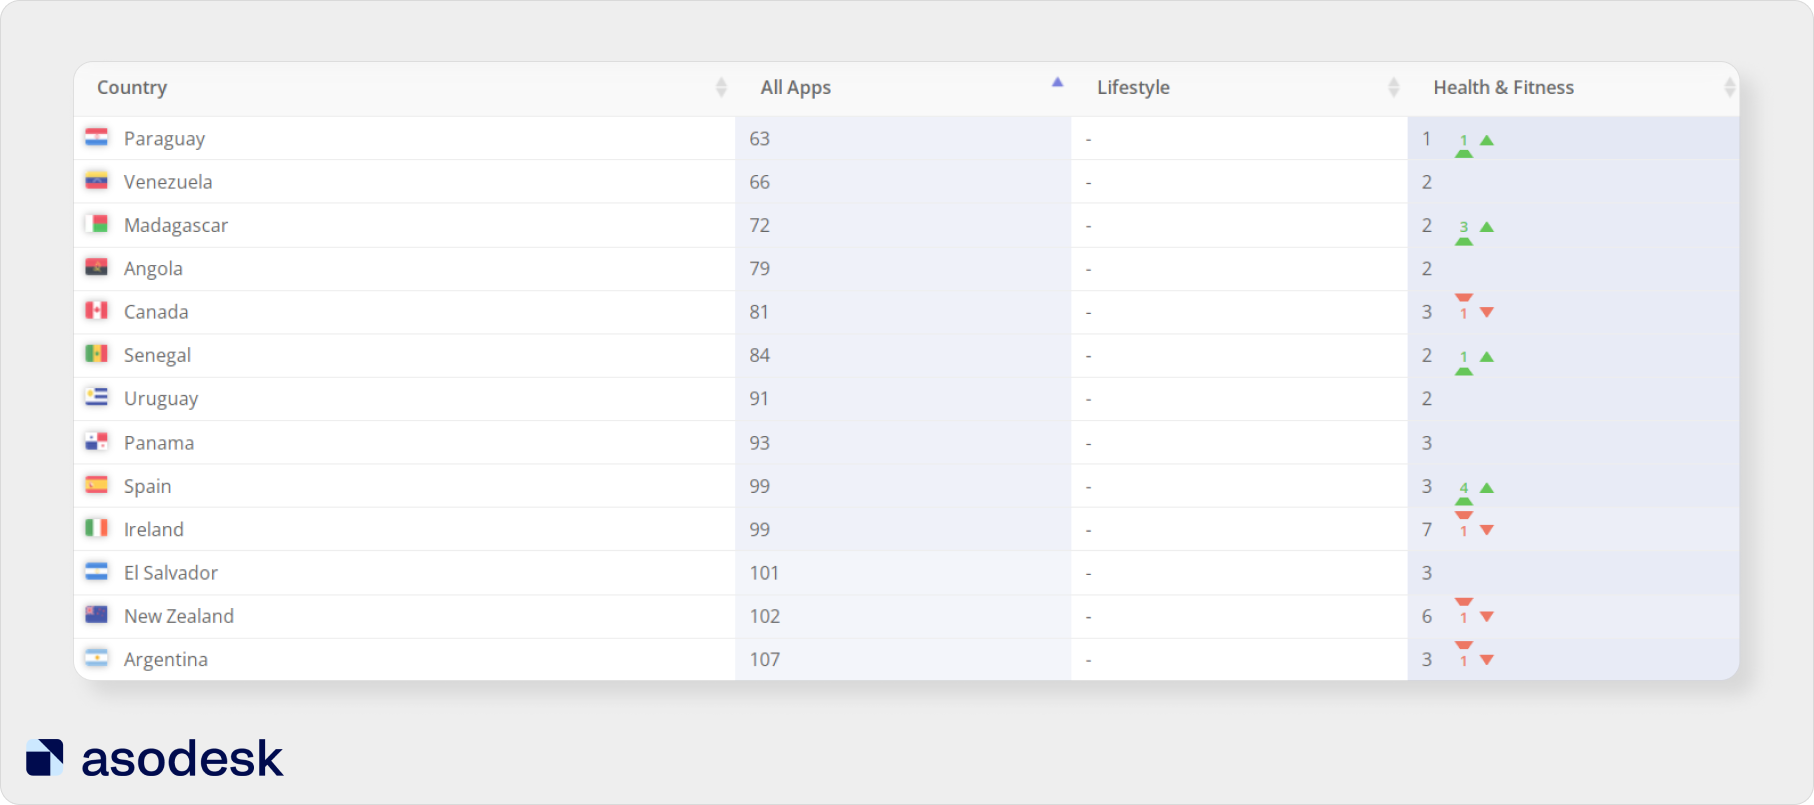Click Health & Fitness rank 7 for Ireland

[x=1427, y=530]
